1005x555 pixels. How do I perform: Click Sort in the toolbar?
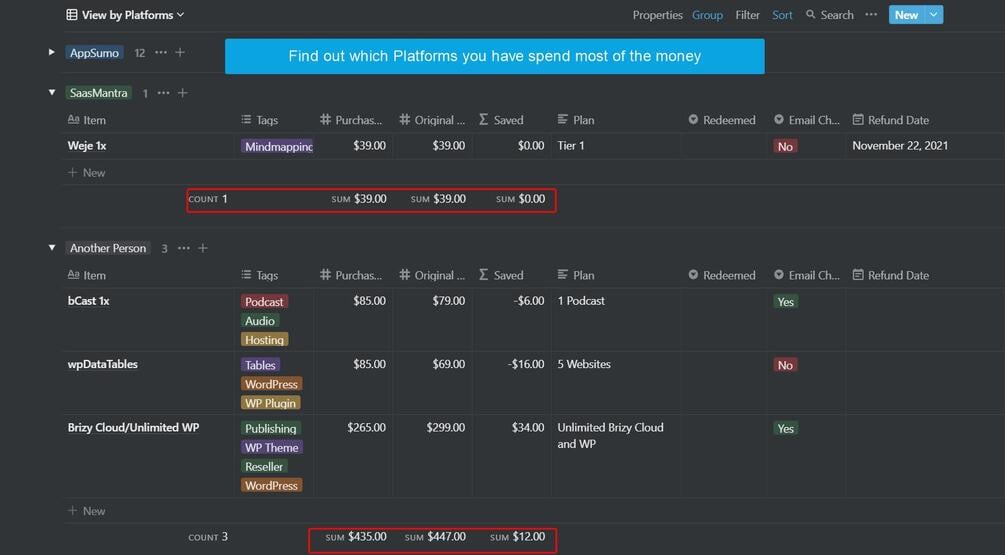[782, 15]
